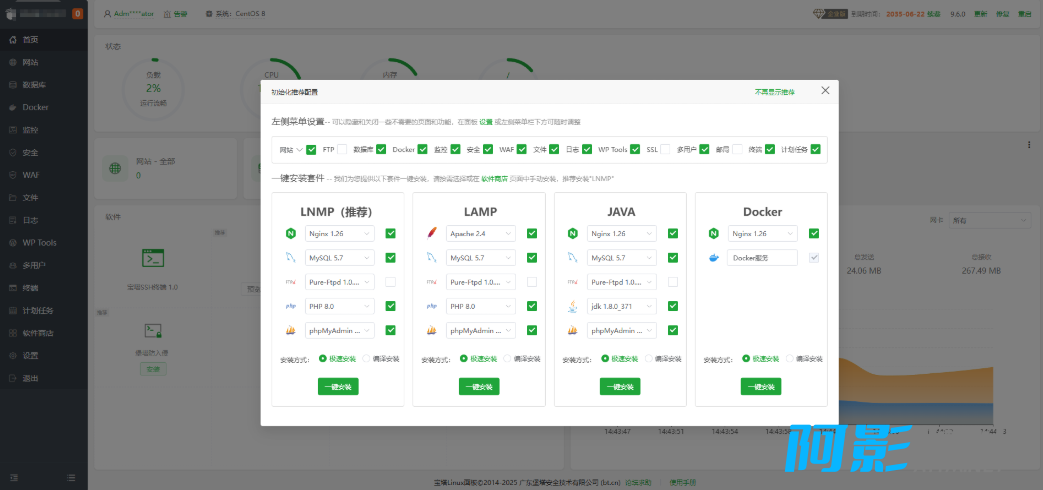This screenshot has width=1043, height=490.
Task: Open 多用户 in the left sidebar
Action: [x=35, y=265]
